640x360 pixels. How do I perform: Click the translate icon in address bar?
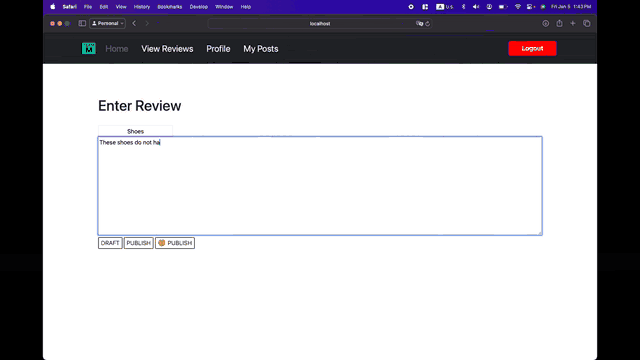pos(419,24)
